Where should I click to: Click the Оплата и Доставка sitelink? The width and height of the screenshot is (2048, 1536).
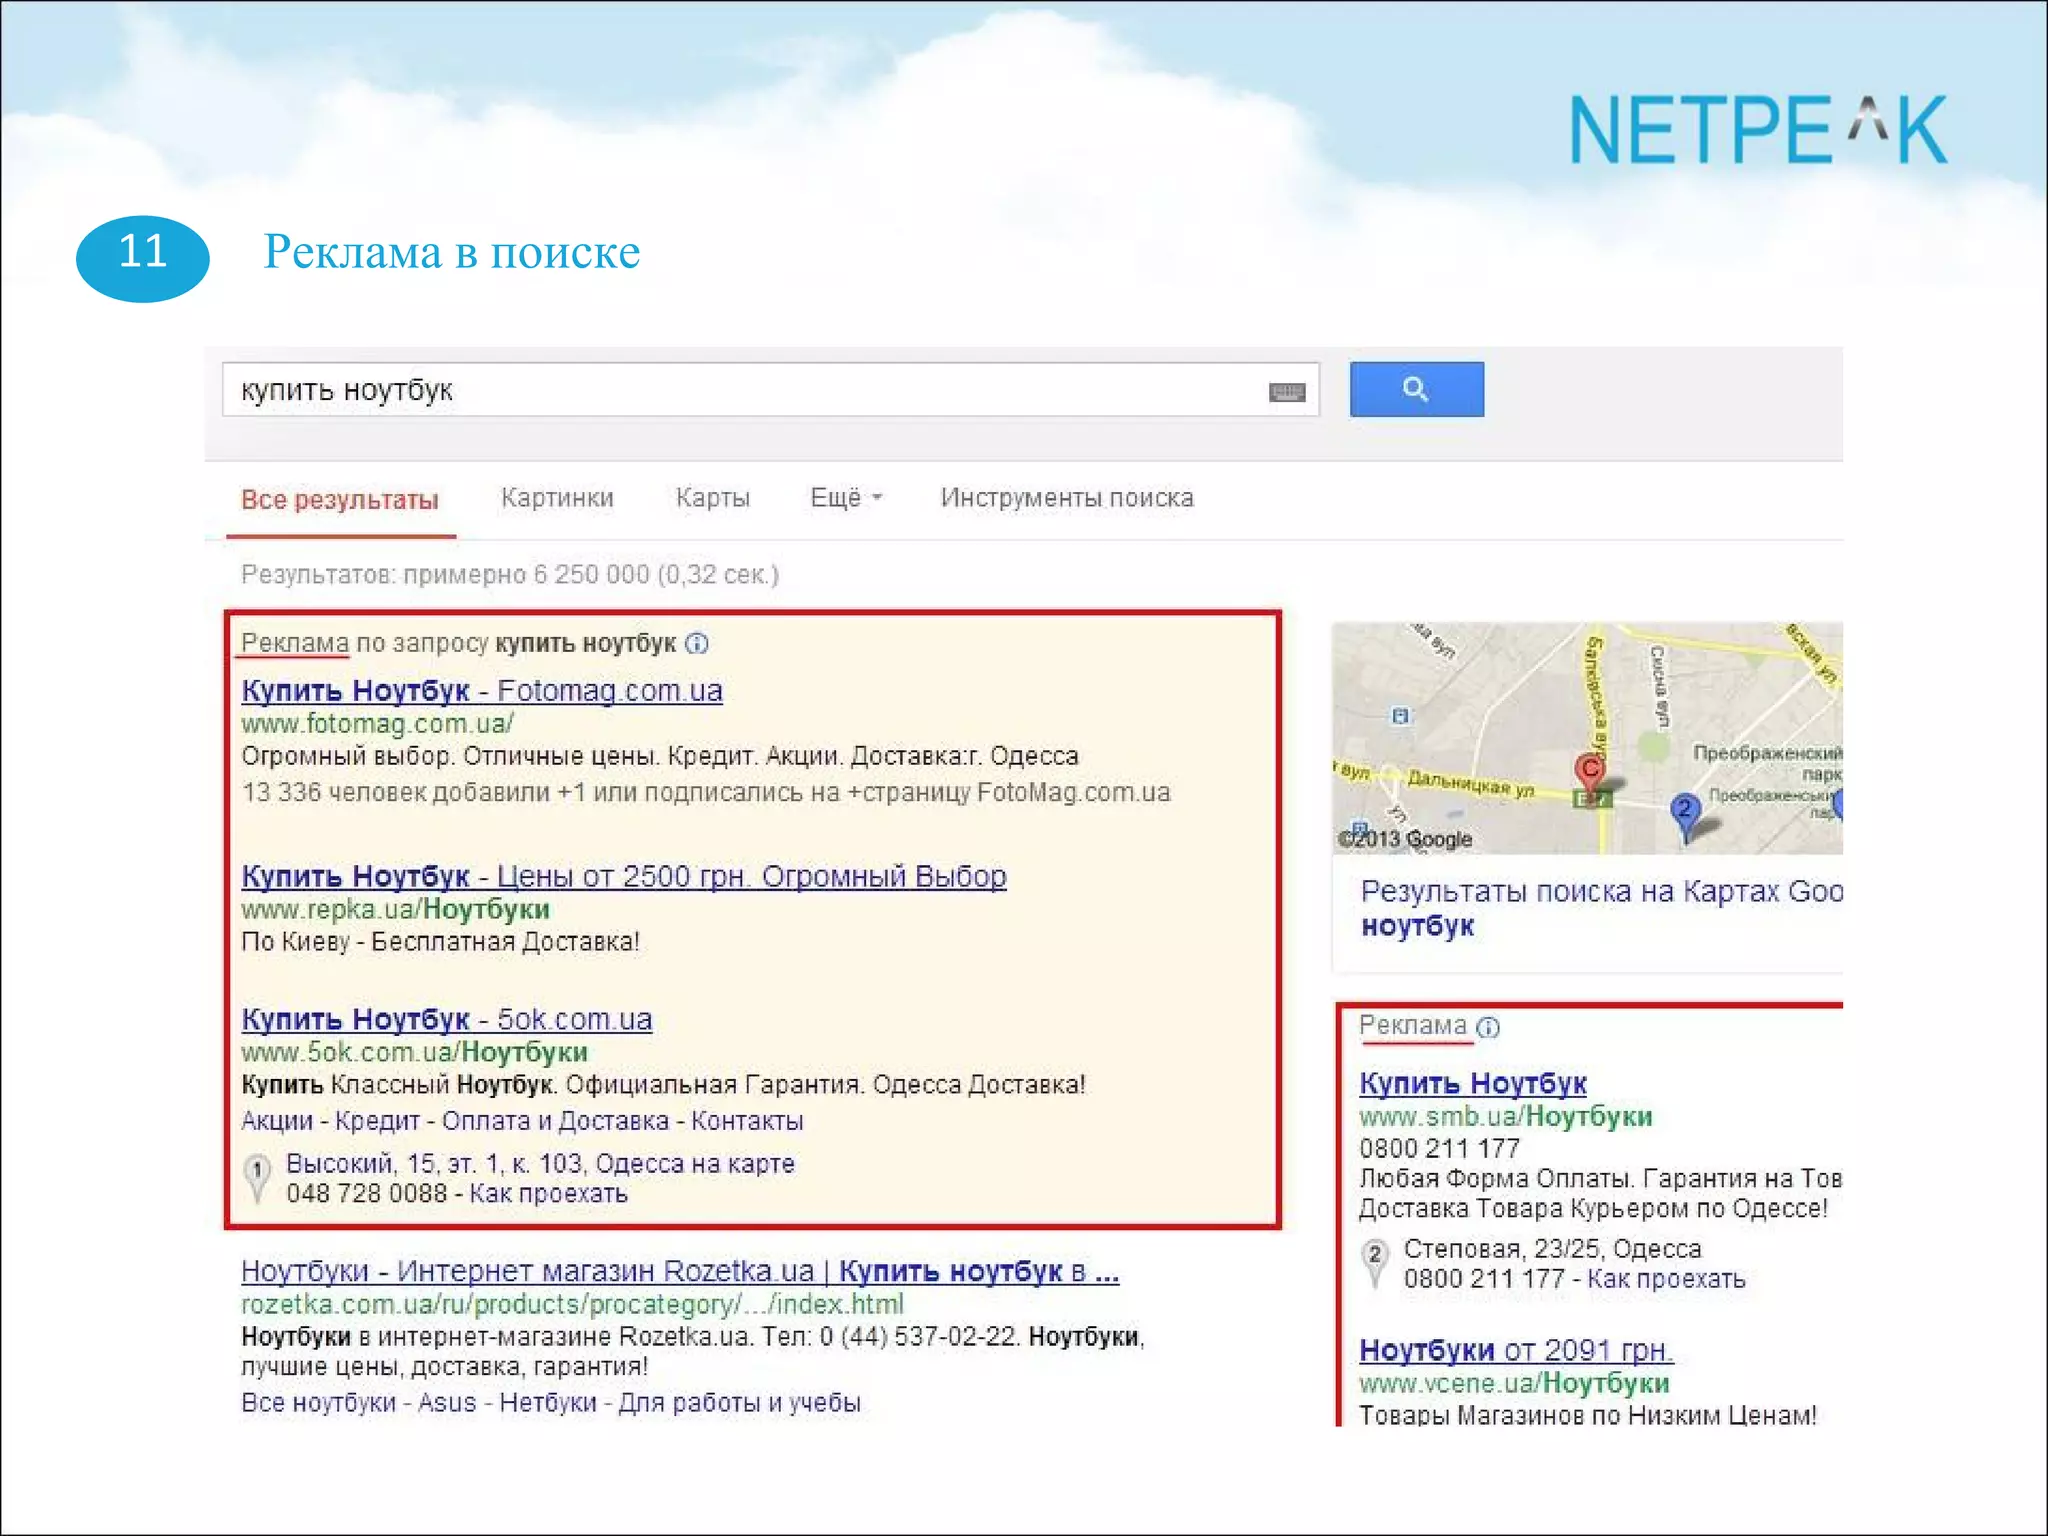pyautogui.click(x=555, y=1121)
